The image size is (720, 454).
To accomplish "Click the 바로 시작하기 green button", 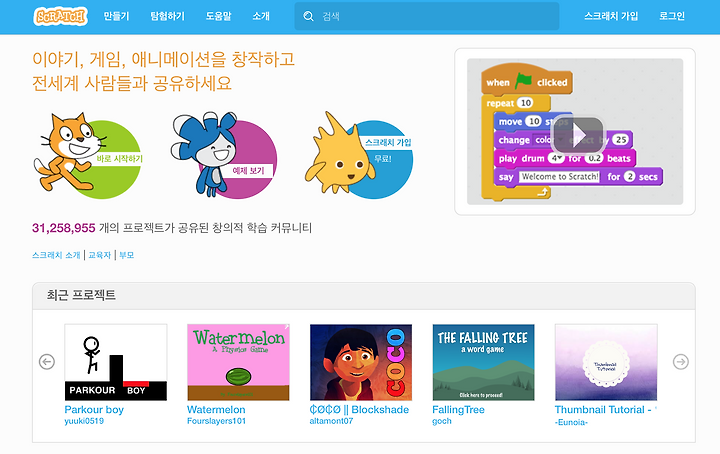I will 119,159.
